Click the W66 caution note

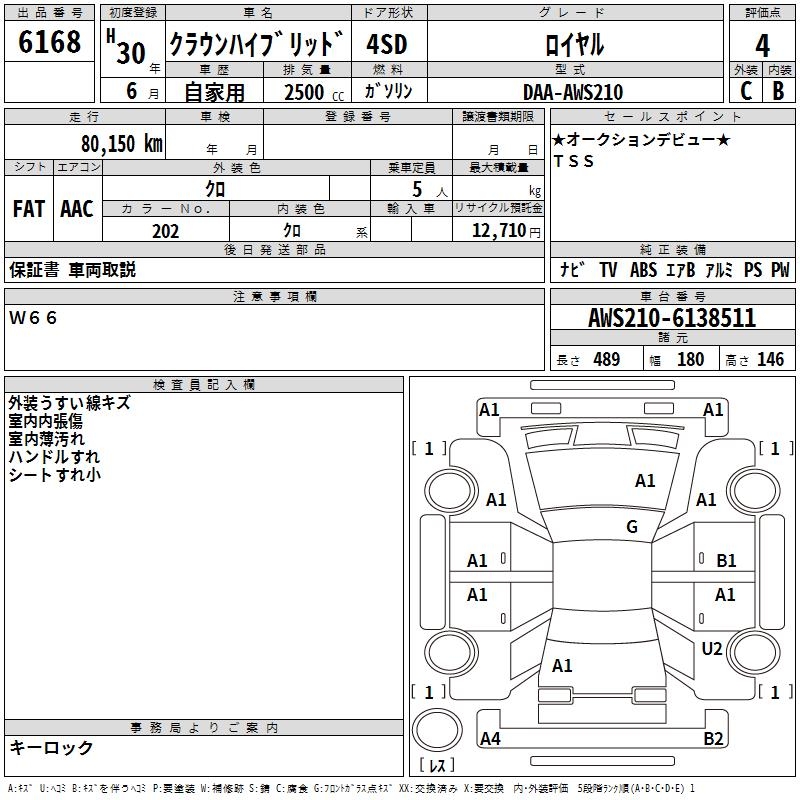coord(33,318)
